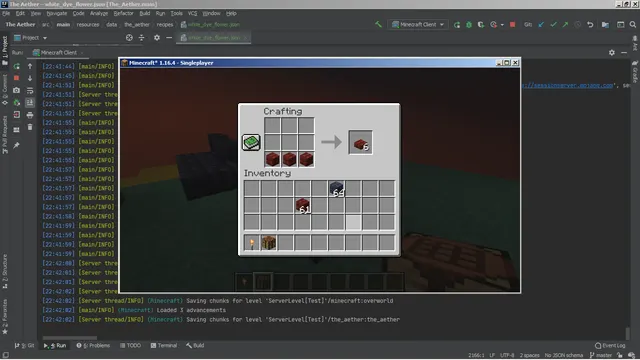Expand the profiler options dropdown arrow
The height and width of the screenshot is (360, 640).
pos(502,25)
